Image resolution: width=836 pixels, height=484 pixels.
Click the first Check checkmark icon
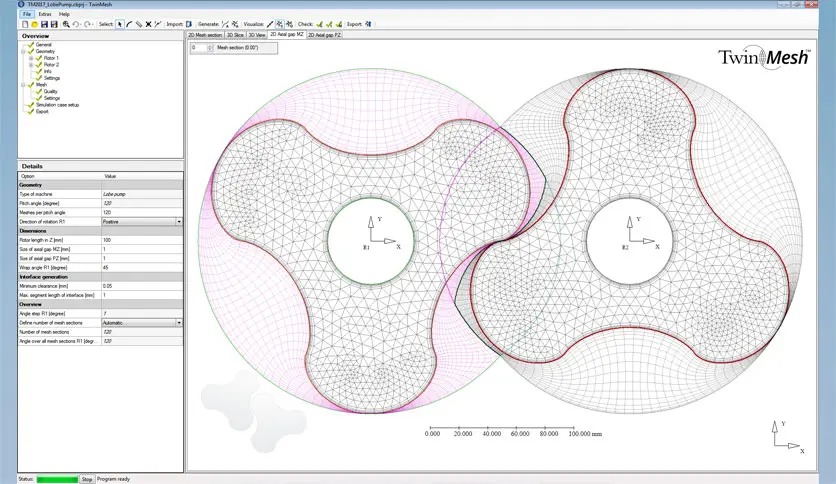(319, 25)
